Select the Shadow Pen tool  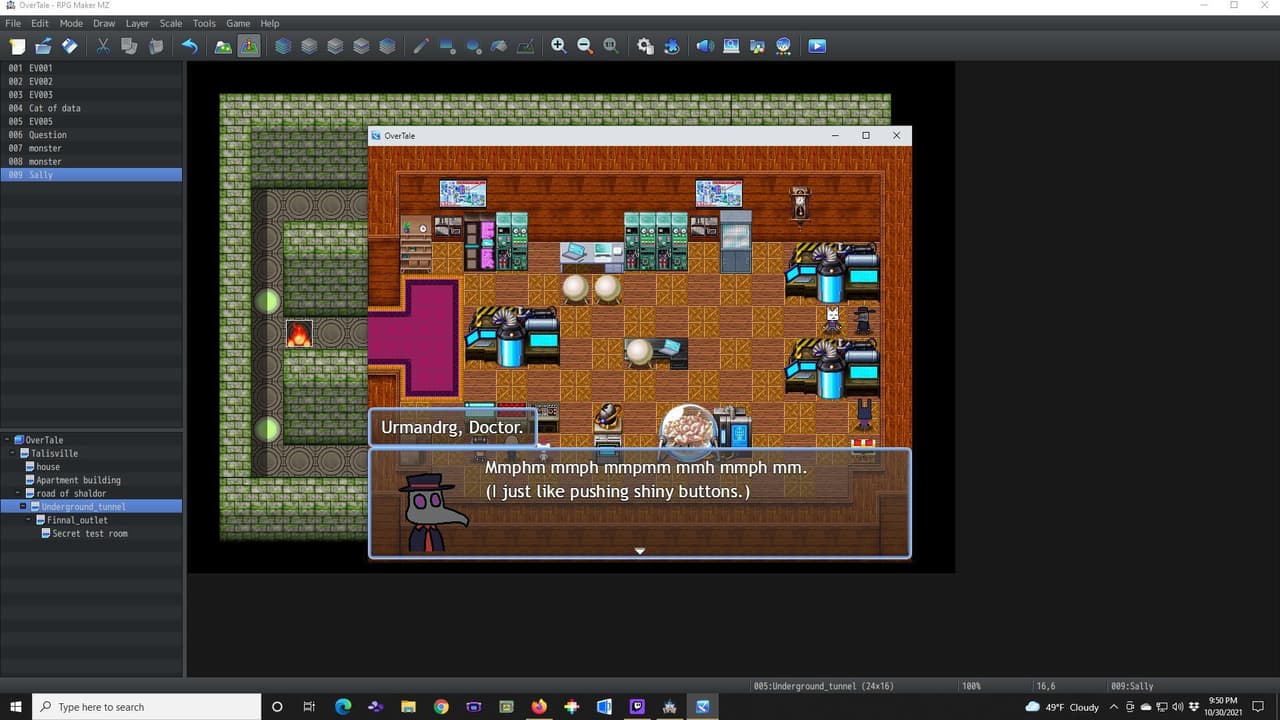[x=525, y=46]
